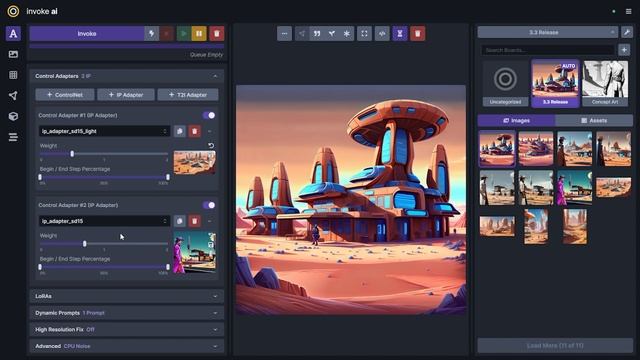Click the Search Boards input field

[x=548, y=50]
